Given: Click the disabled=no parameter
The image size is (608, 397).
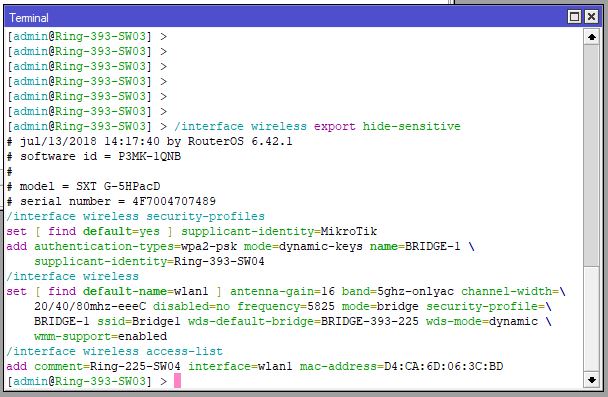Looking at the screenshot, I should point(191,306).
